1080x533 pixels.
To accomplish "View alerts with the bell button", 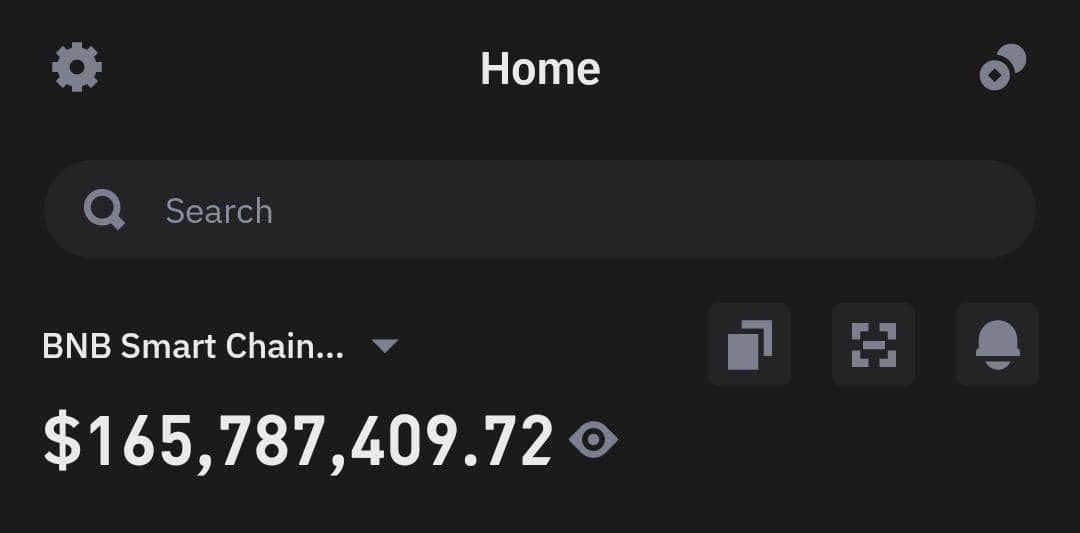I will click(997, 345).
